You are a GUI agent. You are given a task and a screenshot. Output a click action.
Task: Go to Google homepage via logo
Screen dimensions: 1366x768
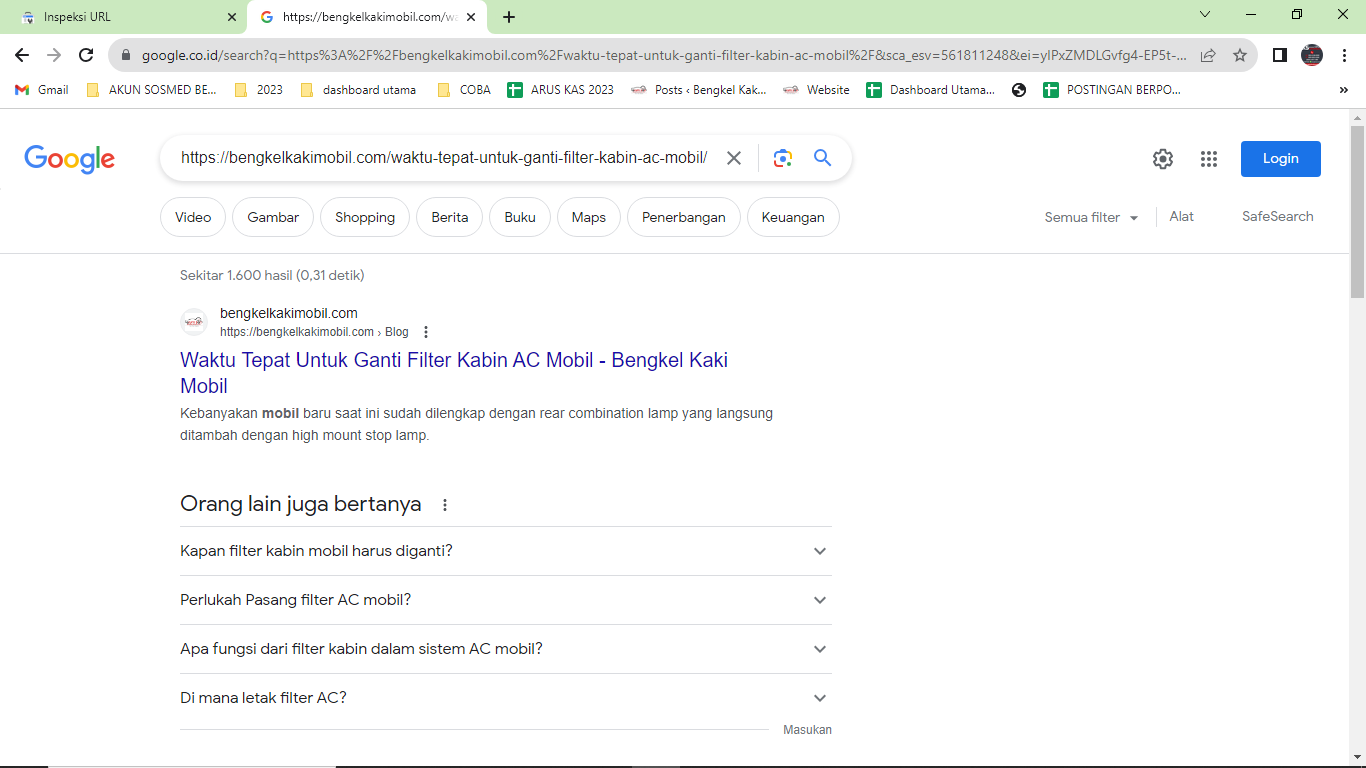point(70,159)
